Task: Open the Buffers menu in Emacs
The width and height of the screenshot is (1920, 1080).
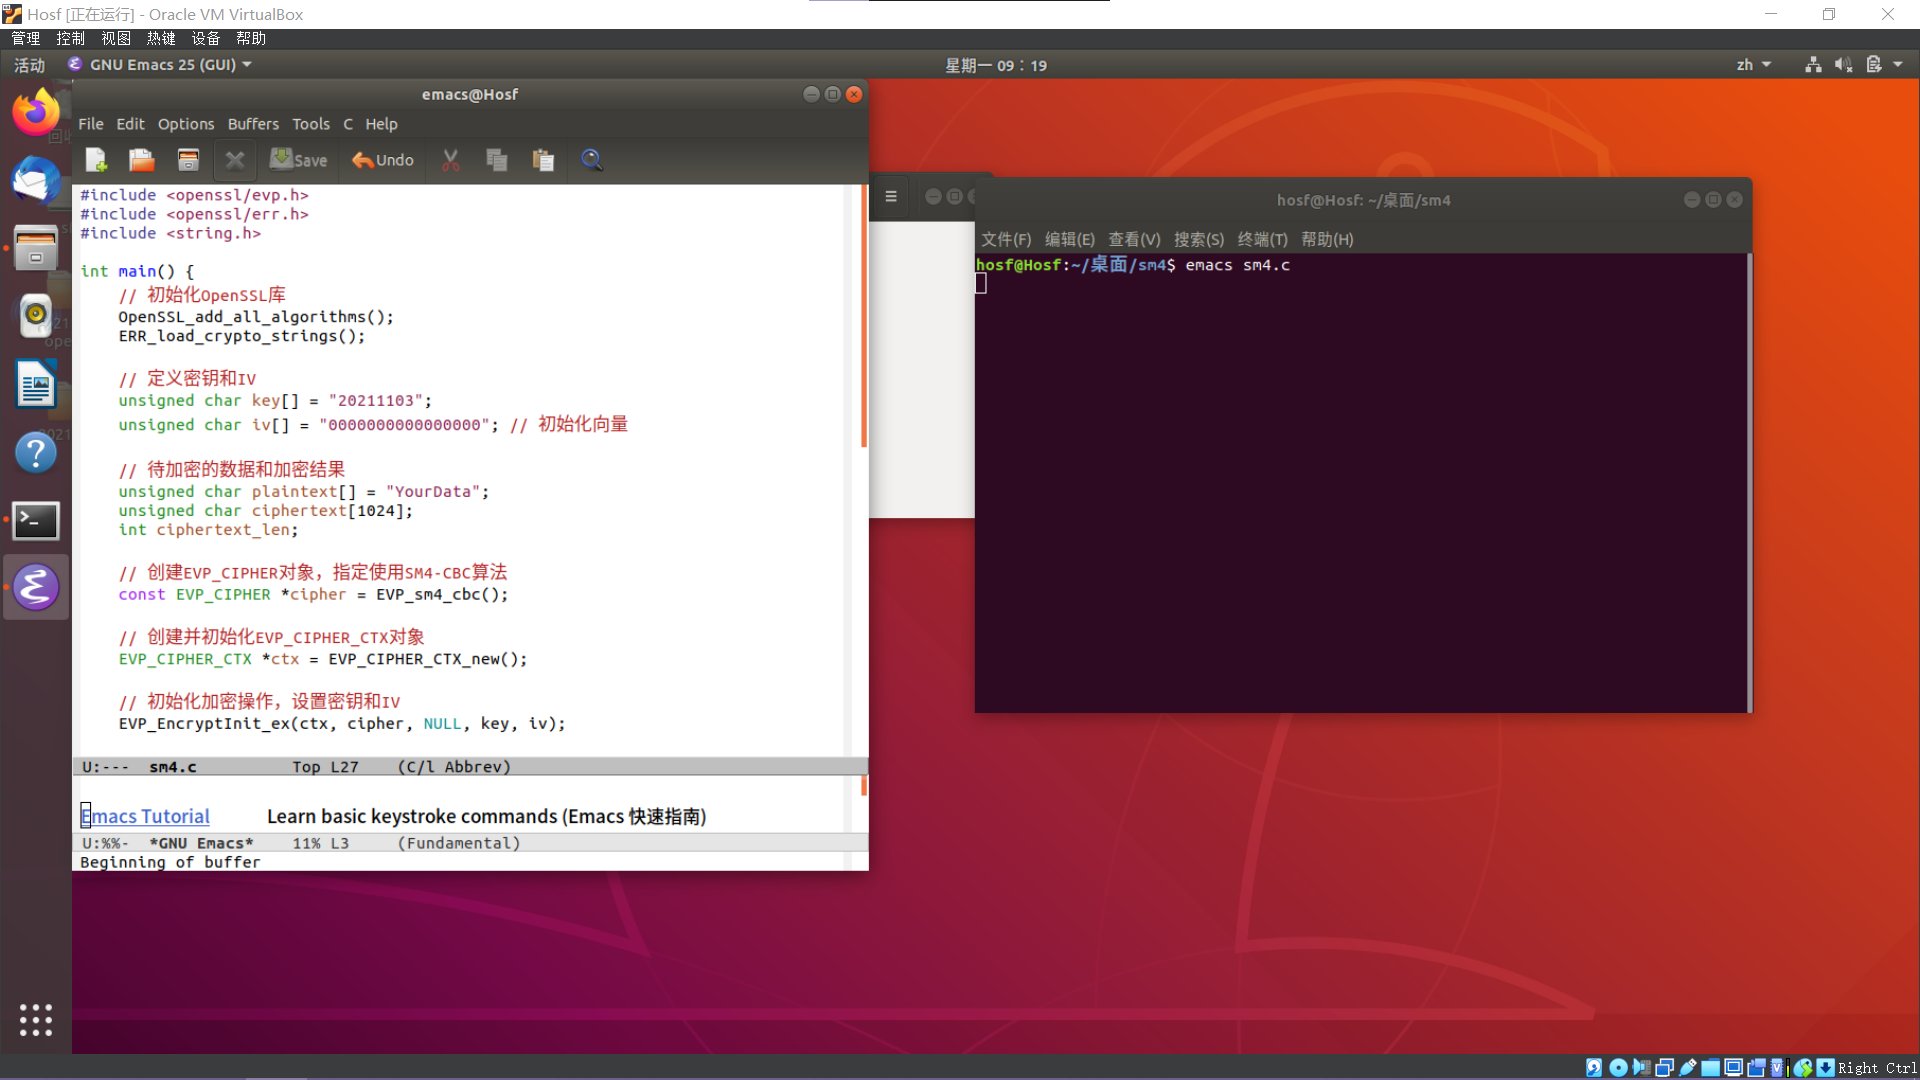Action: click(253, 124)
